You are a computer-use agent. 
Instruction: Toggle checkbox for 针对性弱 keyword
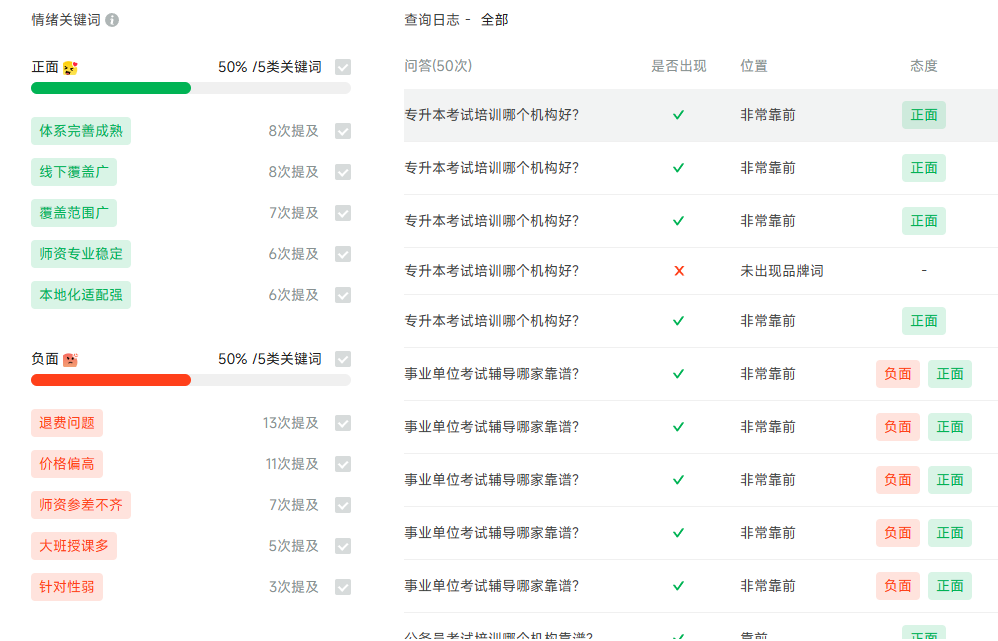pyautogui.click(x=343, y=587)
